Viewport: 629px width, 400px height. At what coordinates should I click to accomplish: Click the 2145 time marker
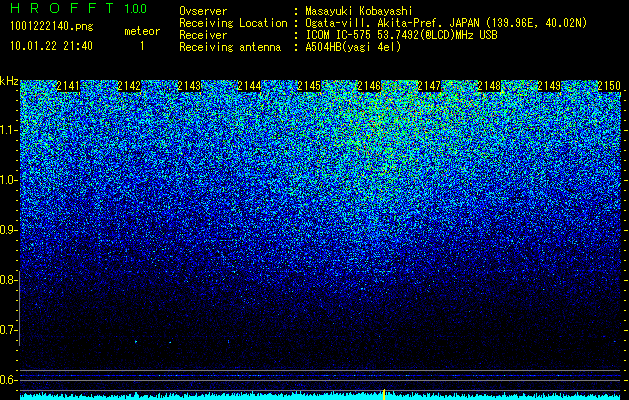click(309, 86)
